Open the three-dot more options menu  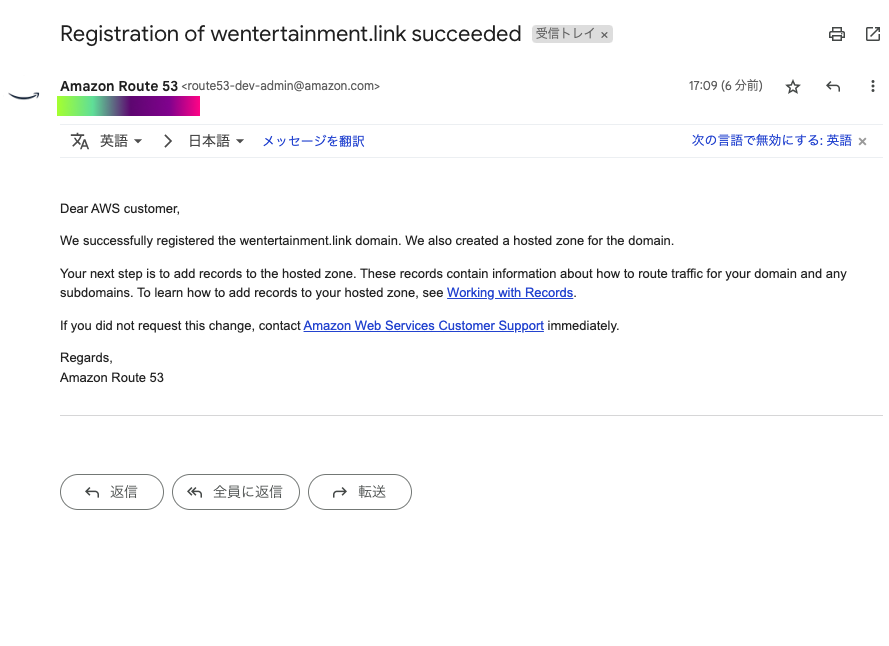pos(873,87)
